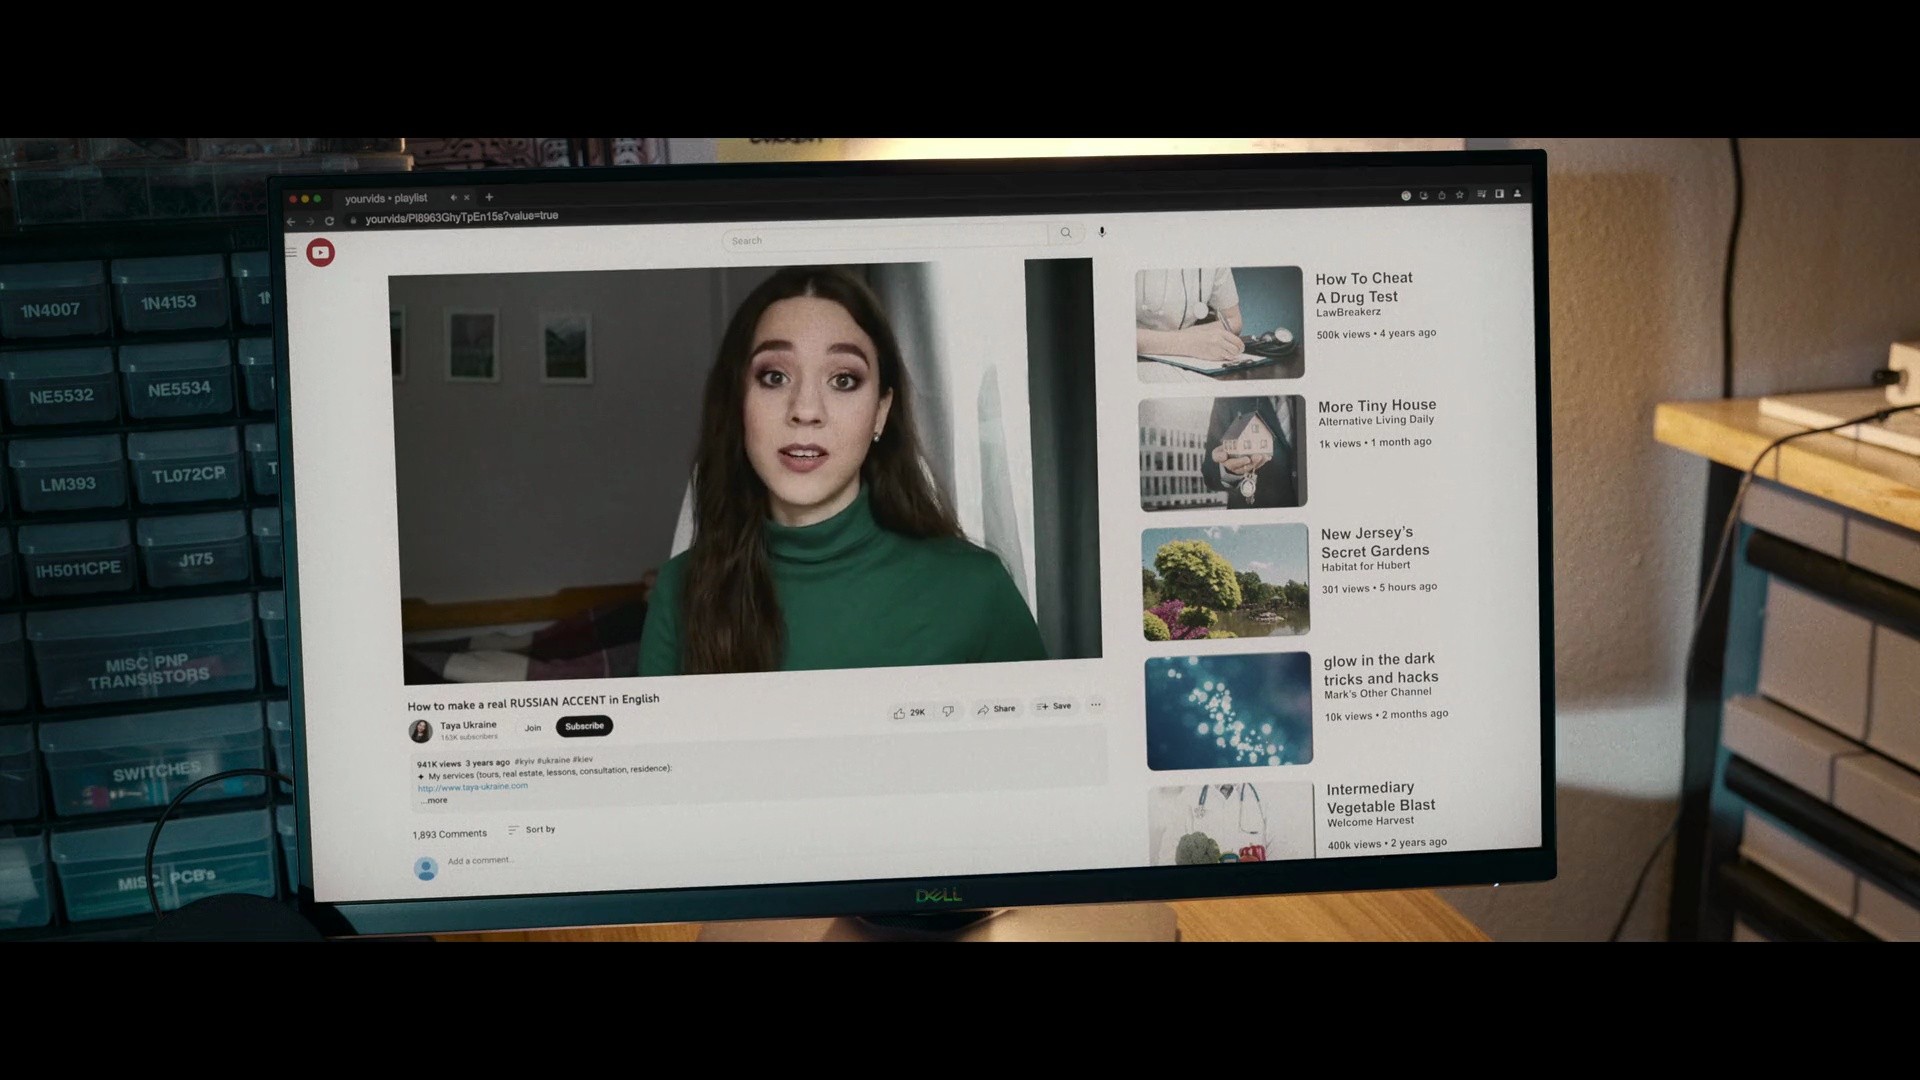This screenshot has height=1080, width=1920.
Task: Open the hamburger menu beside the logo
Action: click(x=291, y=252)
